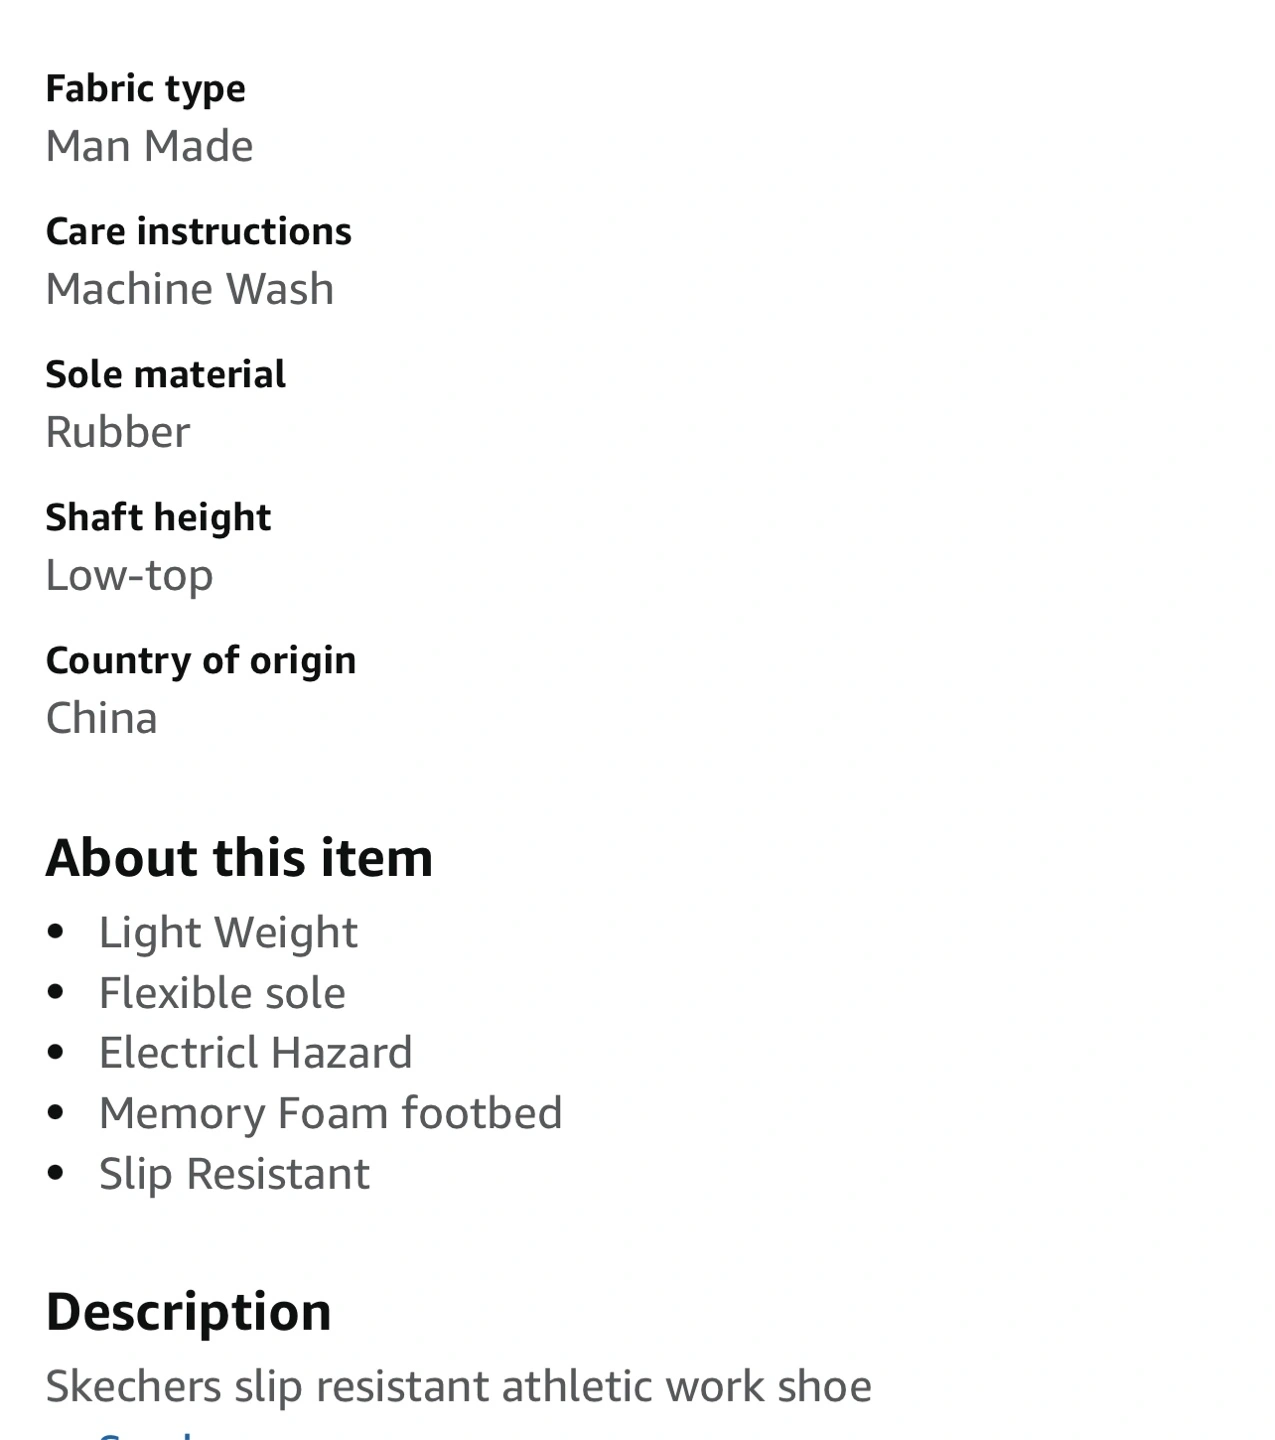The height and width of the screenshot is (1440, 1275).
Task: Tap the Shaft height label
Action: coord(158,518)
